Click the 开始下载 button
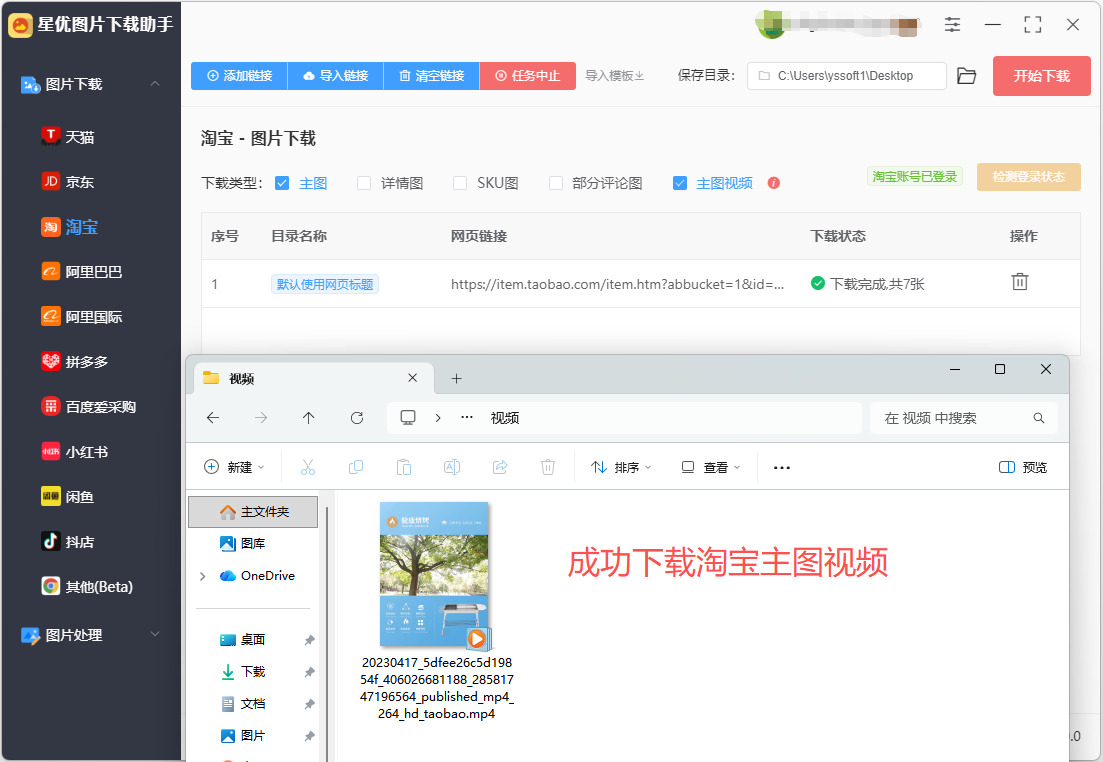 click(x=1041, y=76)
